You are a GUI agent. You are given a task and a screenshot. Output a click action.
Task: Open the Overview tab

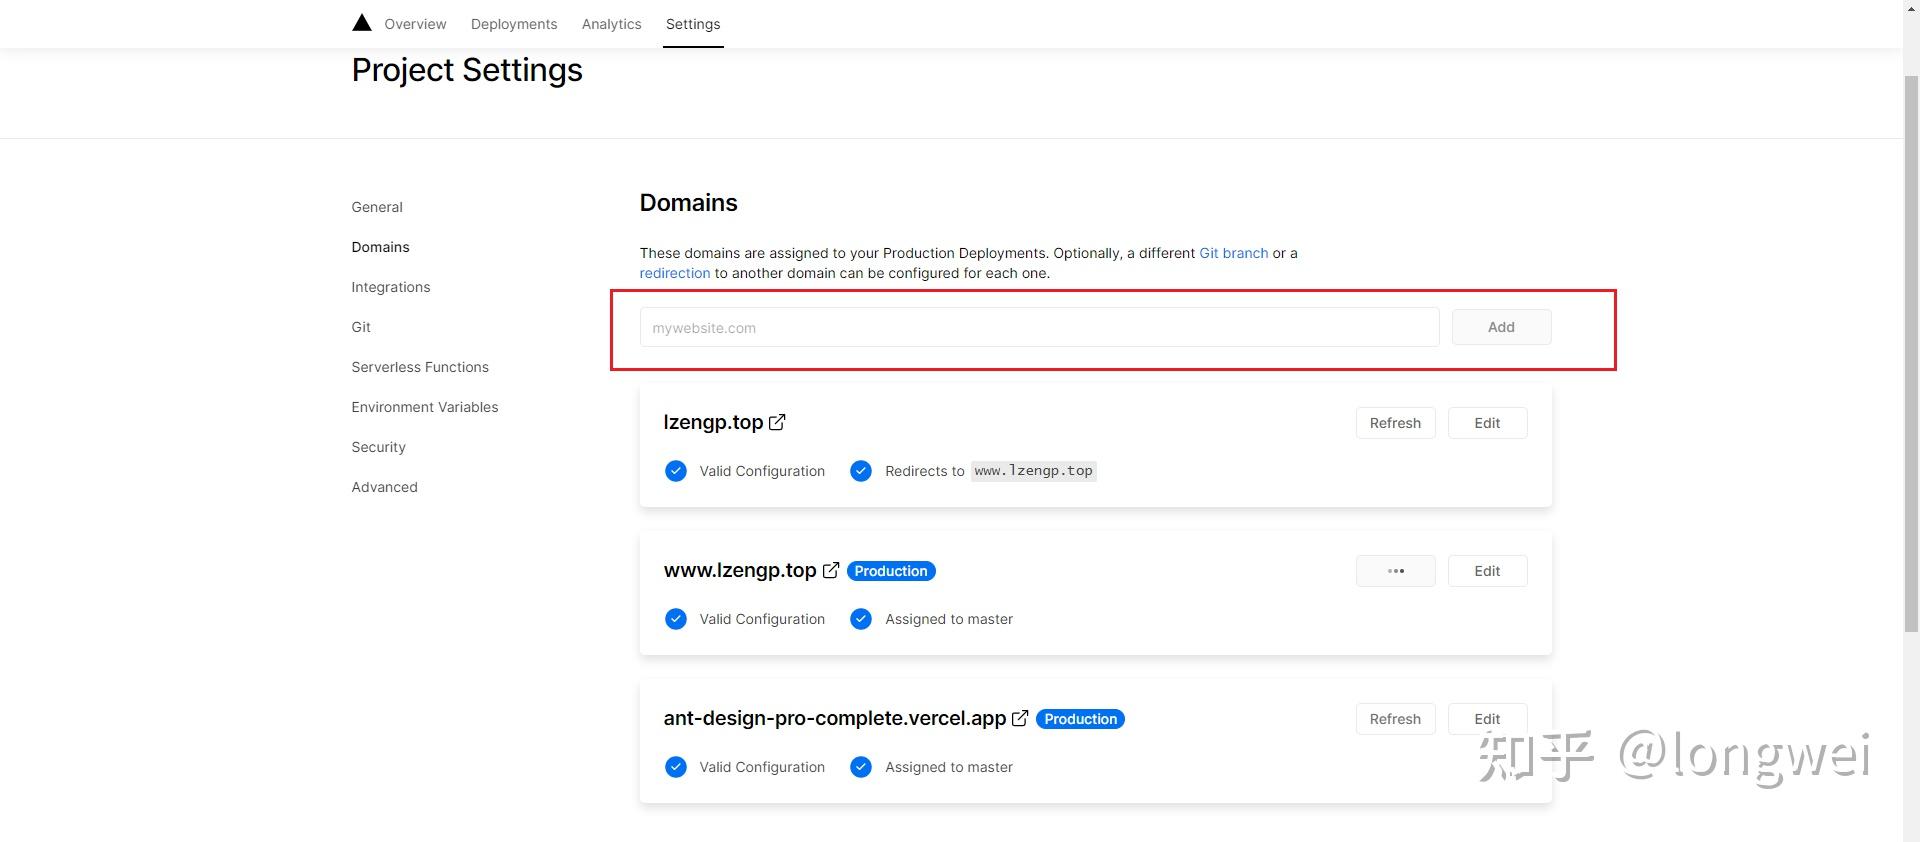(x=415, y=24)
